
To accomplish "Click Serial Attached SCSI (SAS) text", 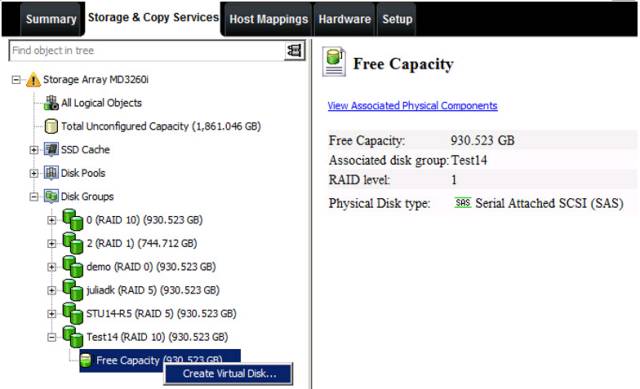I will click(x=549, y=203).
